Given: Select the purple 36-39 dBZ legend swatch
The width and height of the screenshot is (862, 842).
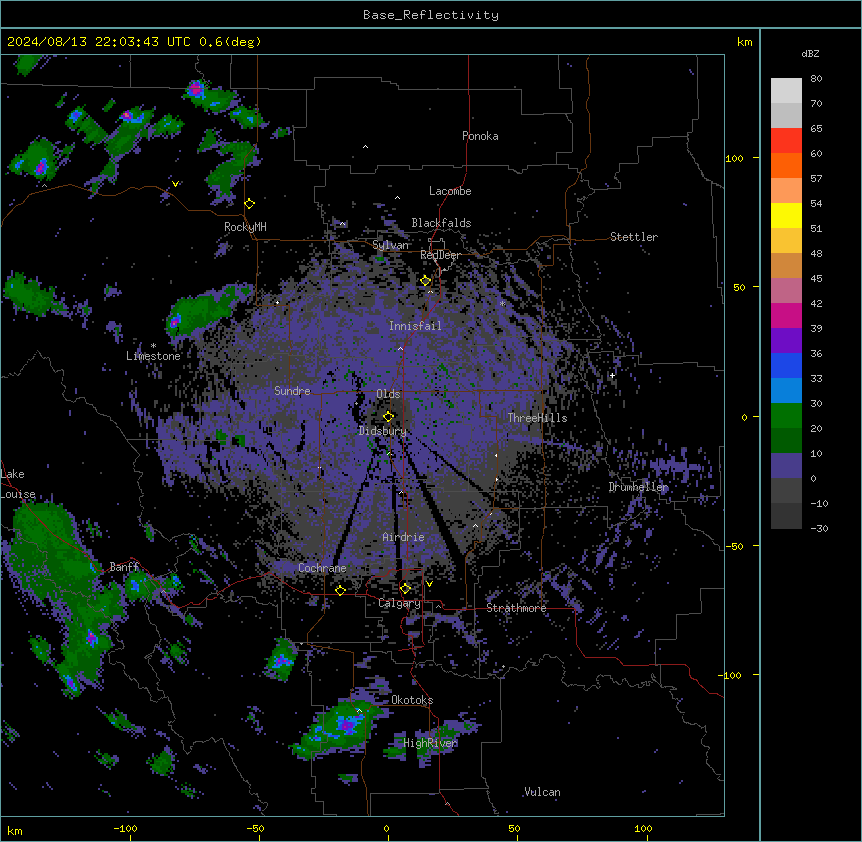Looking at the screenshot, I should pos(786,340).
